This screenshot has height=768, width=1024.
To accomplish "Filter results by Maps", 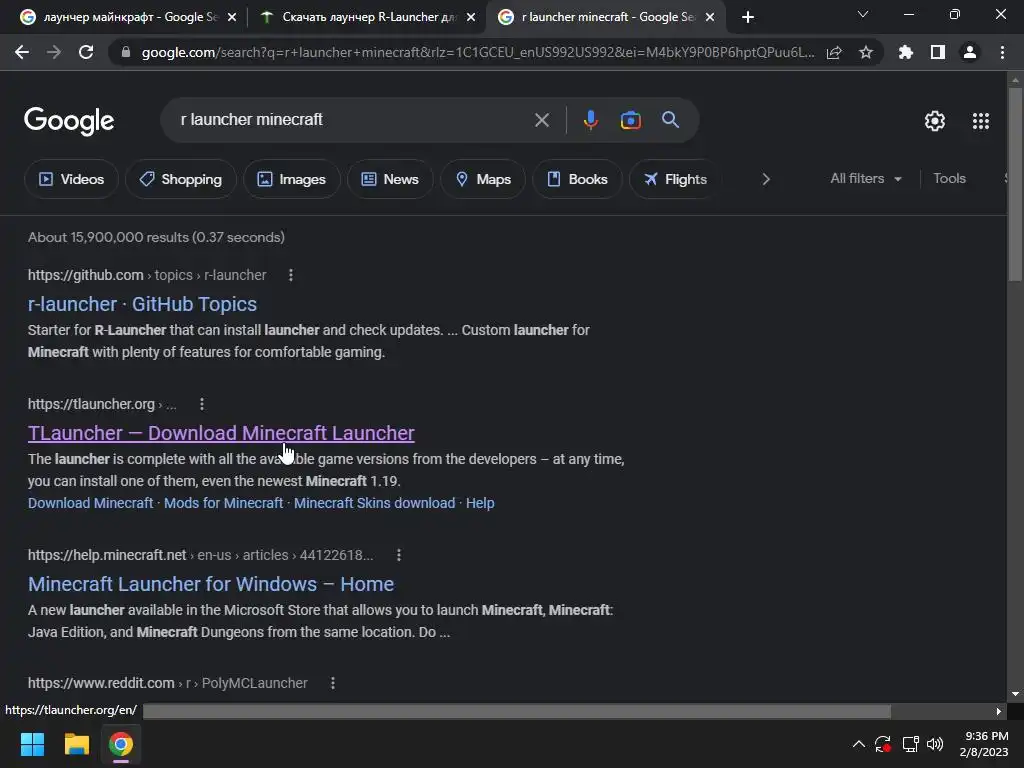I will tap(483, 179).
